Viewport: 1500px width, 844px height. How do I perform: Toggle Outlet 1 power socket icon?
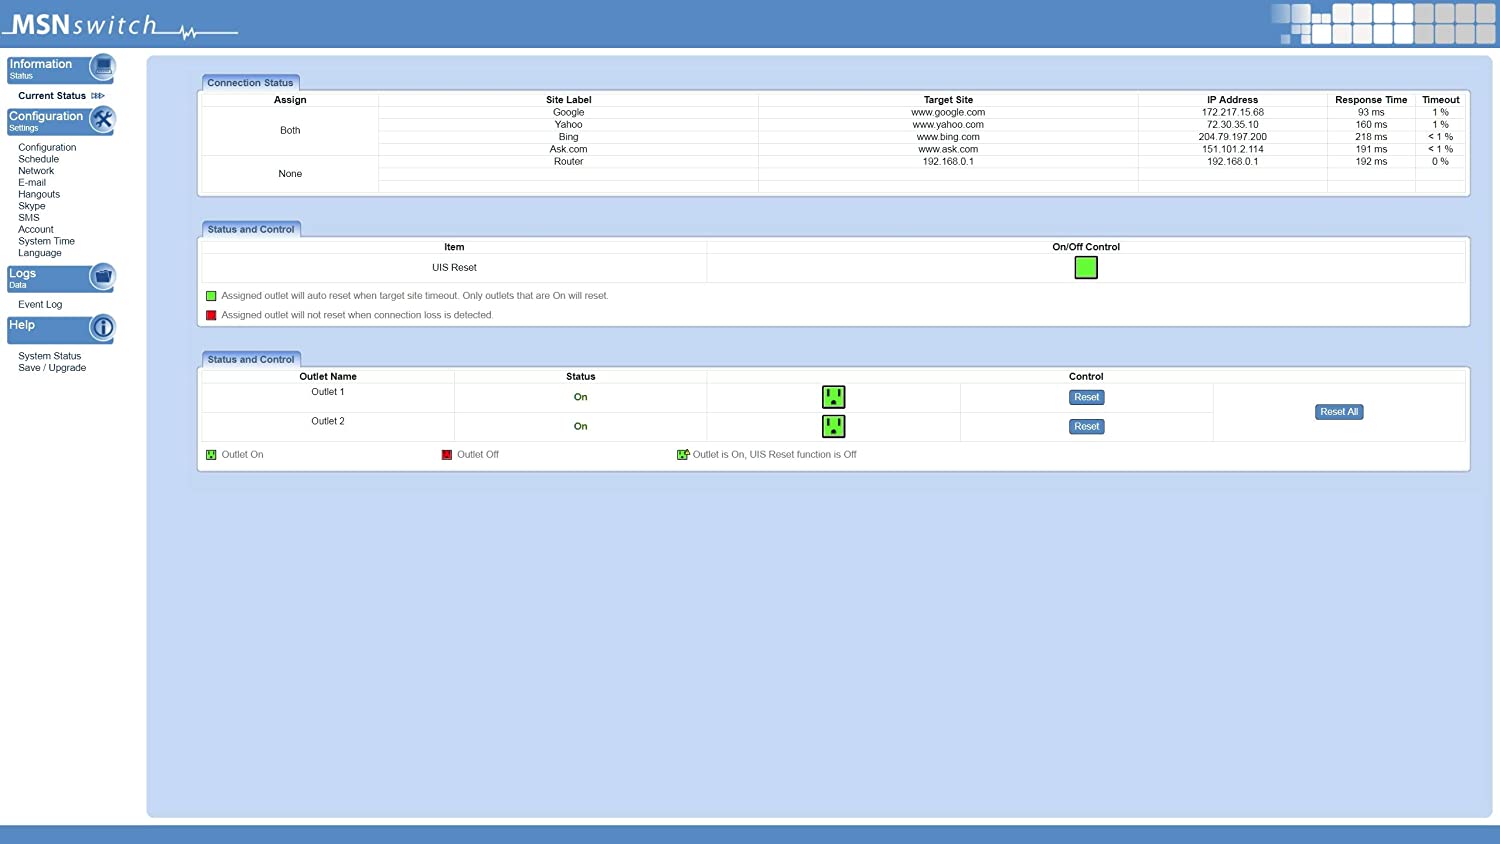click(x=833, y=397)
